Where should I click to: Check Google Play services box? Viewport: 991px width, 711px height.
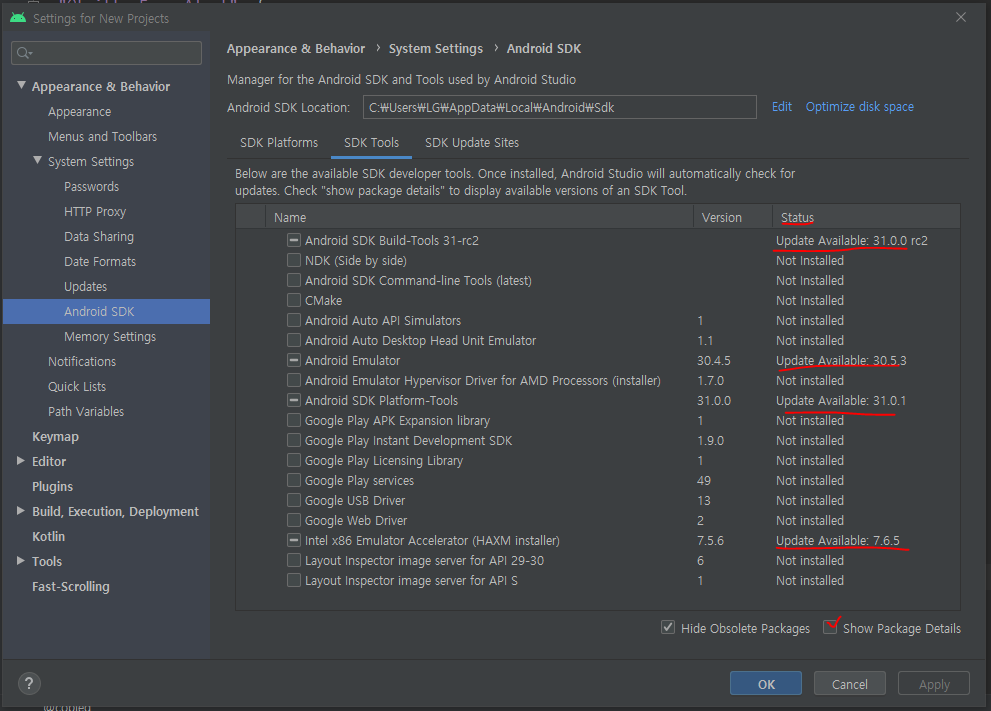[x=293, y=480]
